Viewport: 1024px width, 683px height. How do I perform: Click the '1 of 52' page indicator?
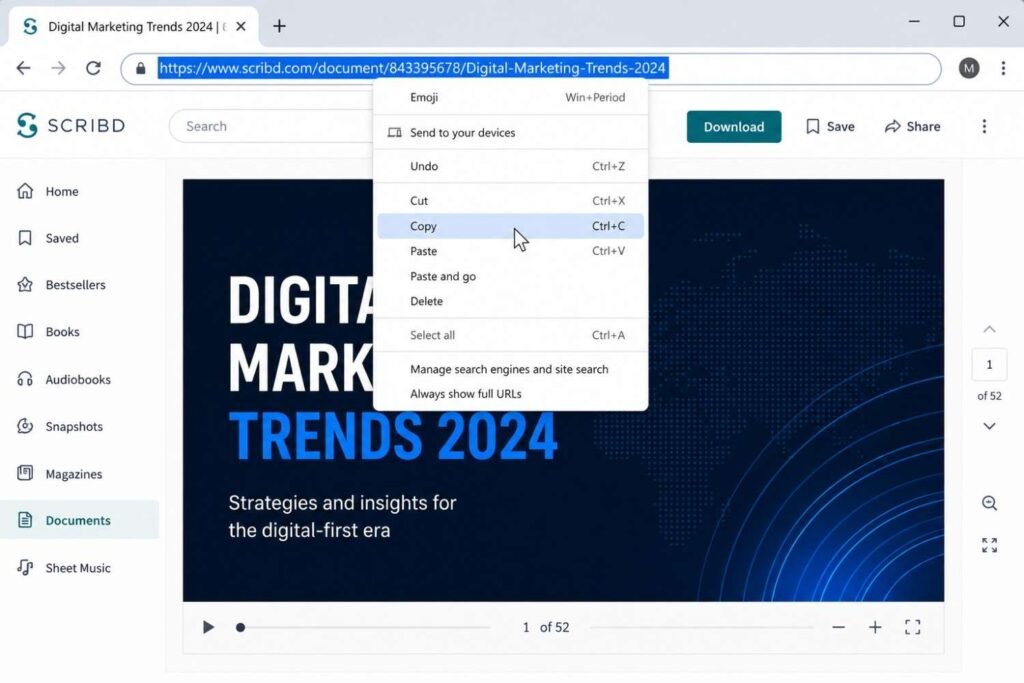pyautogui.click(x=546, y=627)
